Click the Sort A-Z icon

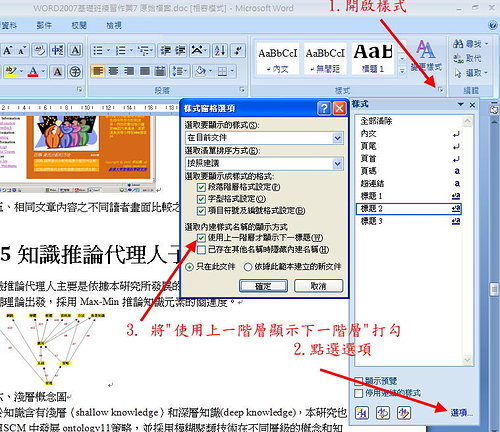[x=220, y=51]
